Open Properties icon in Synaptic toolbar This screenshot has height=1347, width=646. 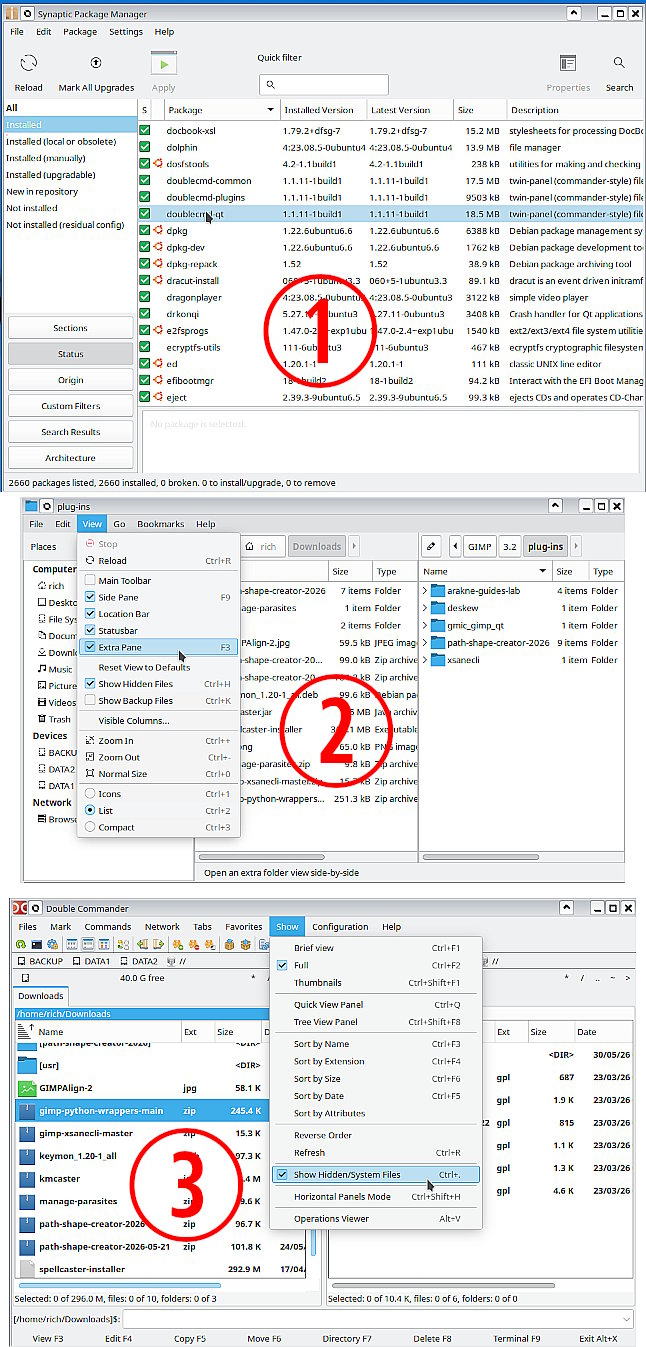tap(568, 63)
